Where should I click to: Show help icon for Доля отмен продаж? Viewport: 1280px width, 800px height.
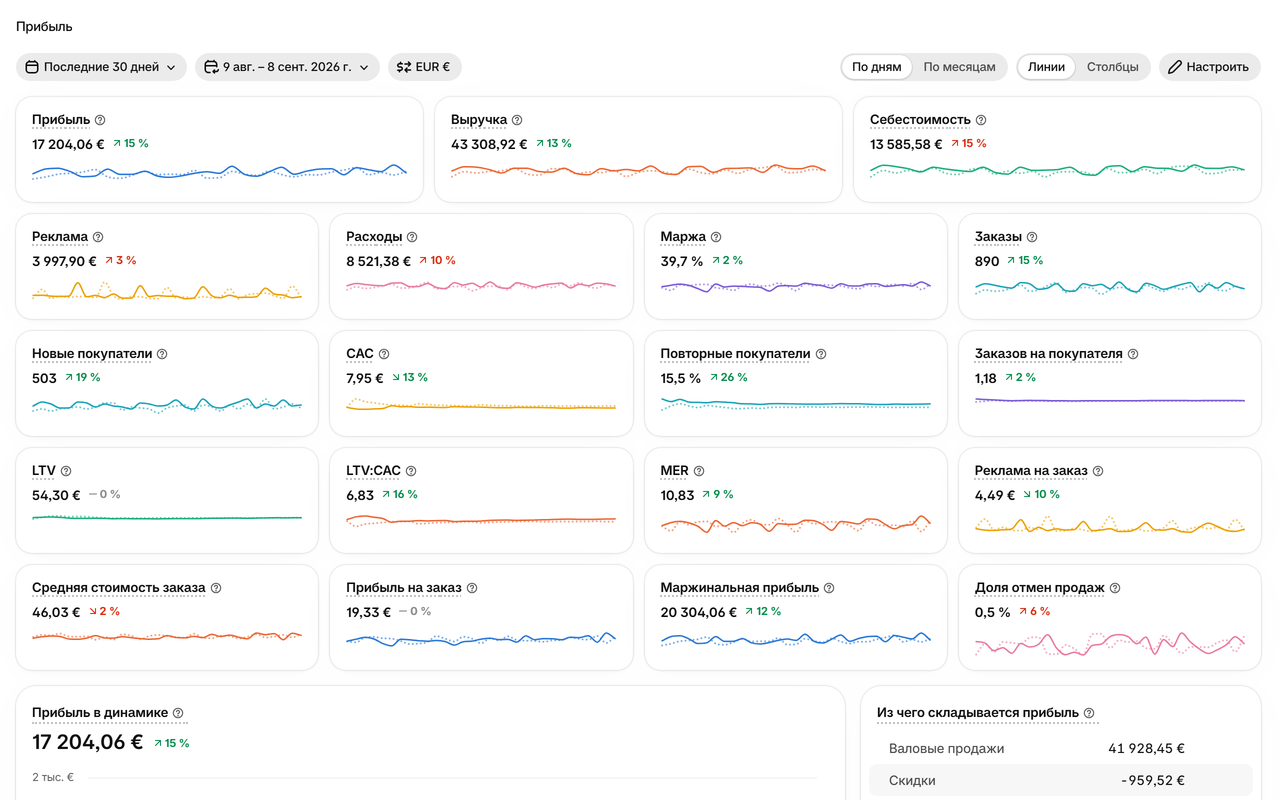click(x=1115, y=588)
